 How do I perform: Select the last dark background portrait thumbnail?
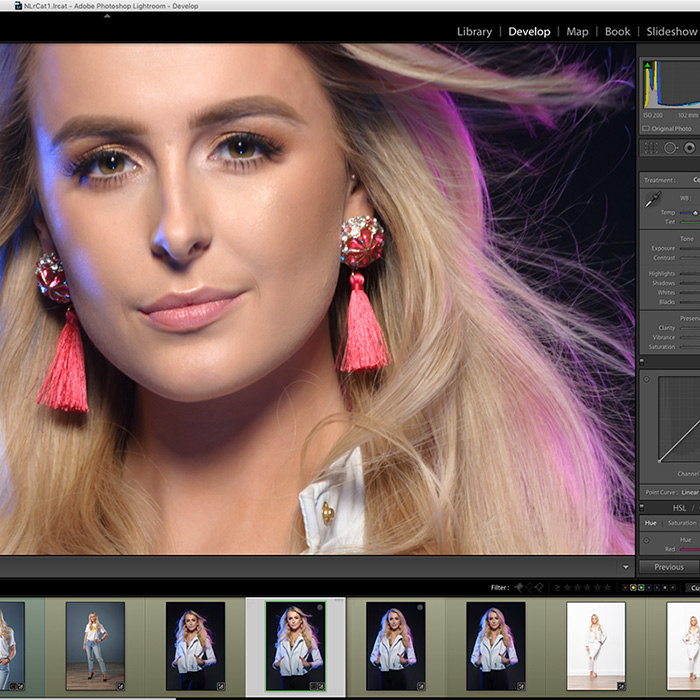click(x=496, y=646)
